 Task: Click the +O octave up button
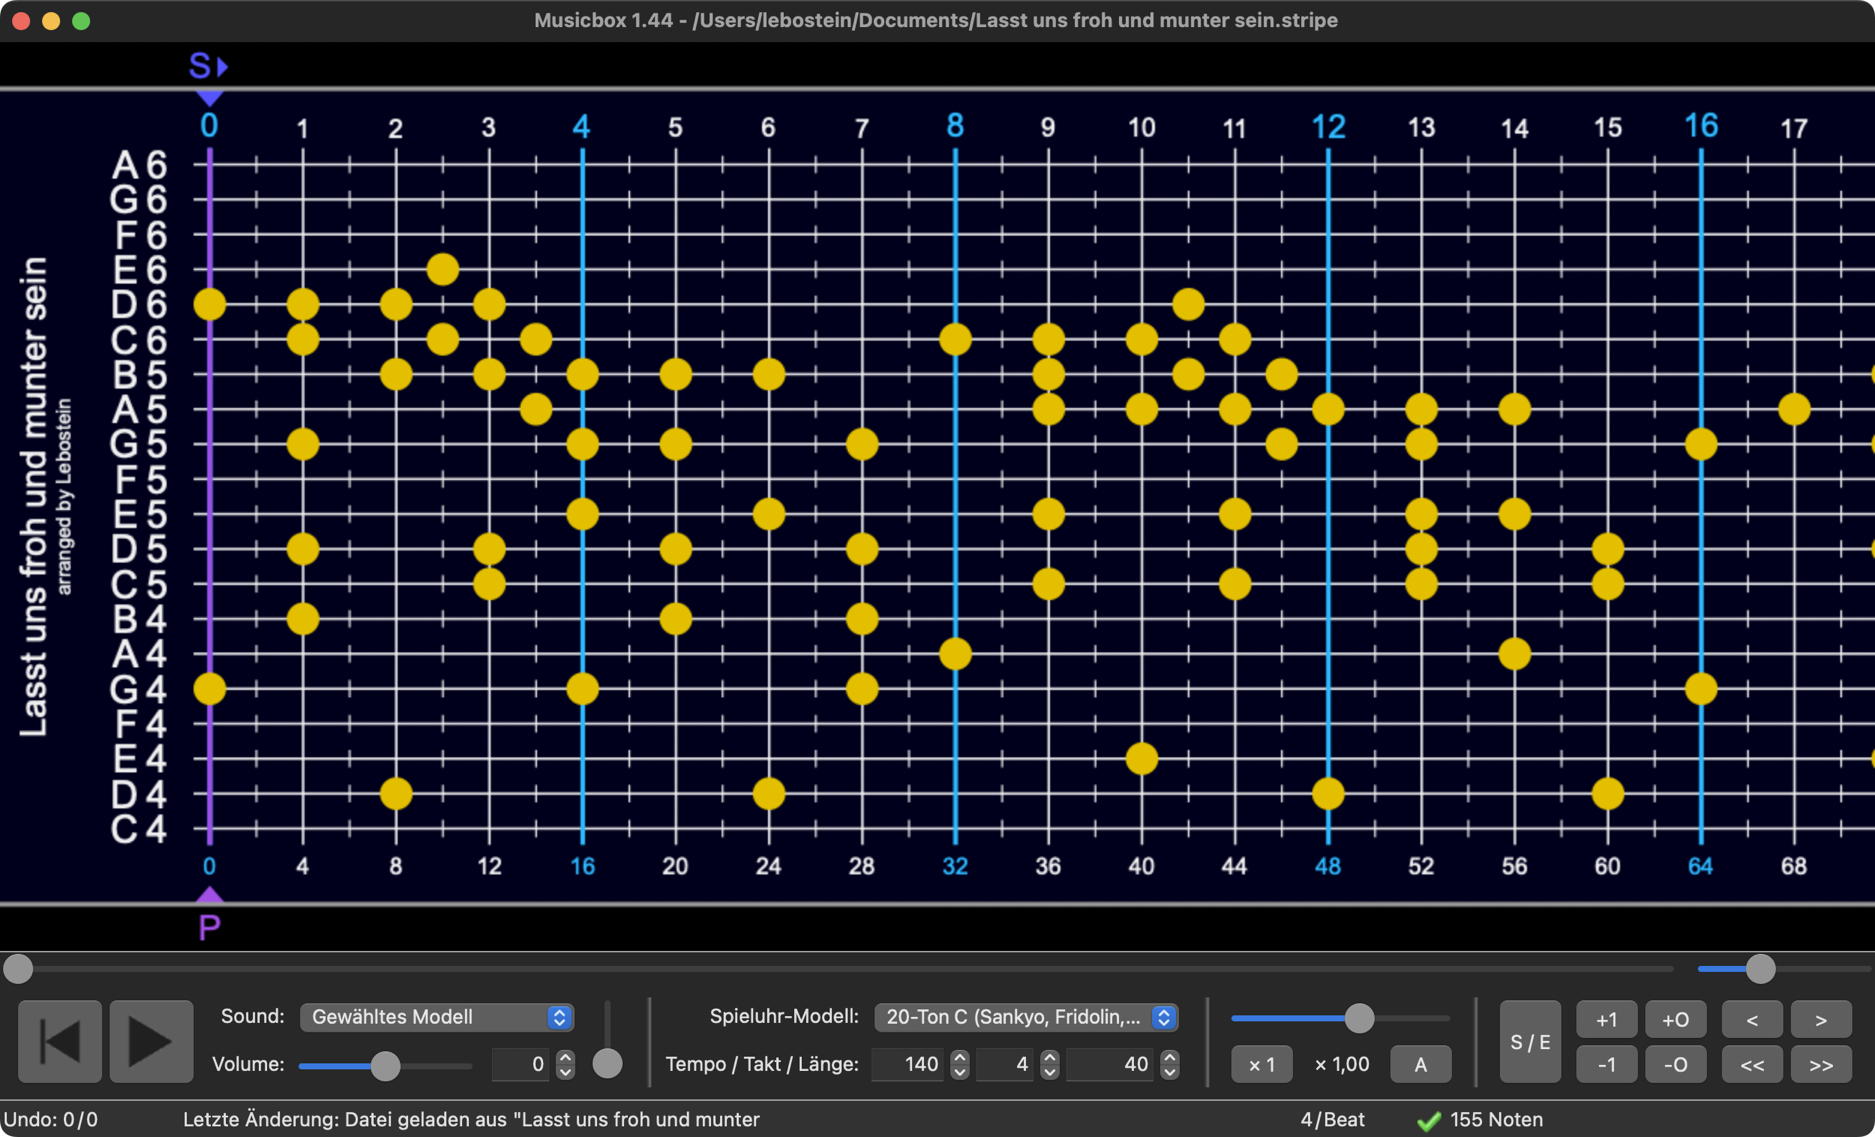point(1675,1019)
